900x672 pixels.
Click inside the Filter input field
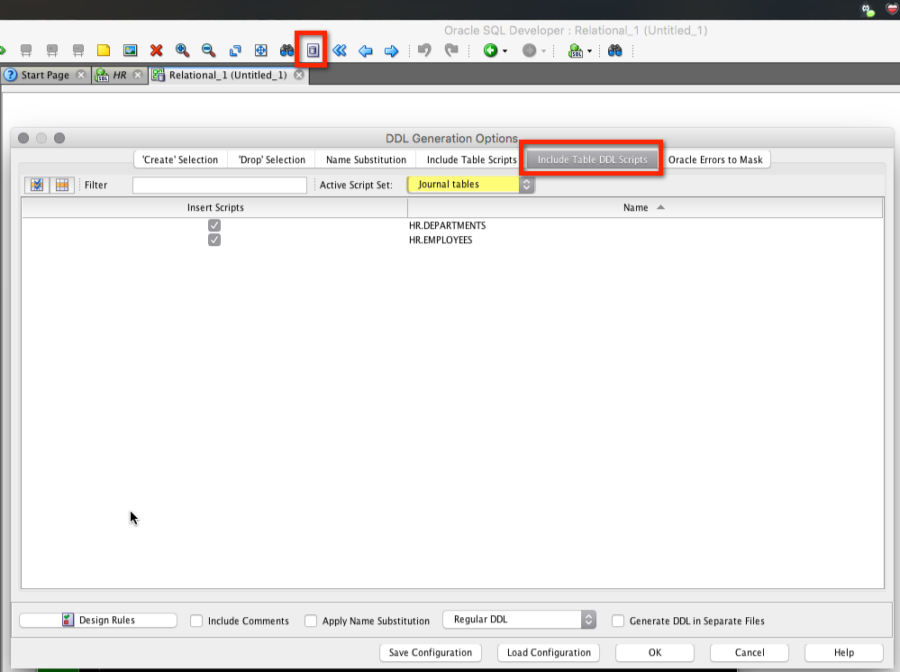point(218,184)
